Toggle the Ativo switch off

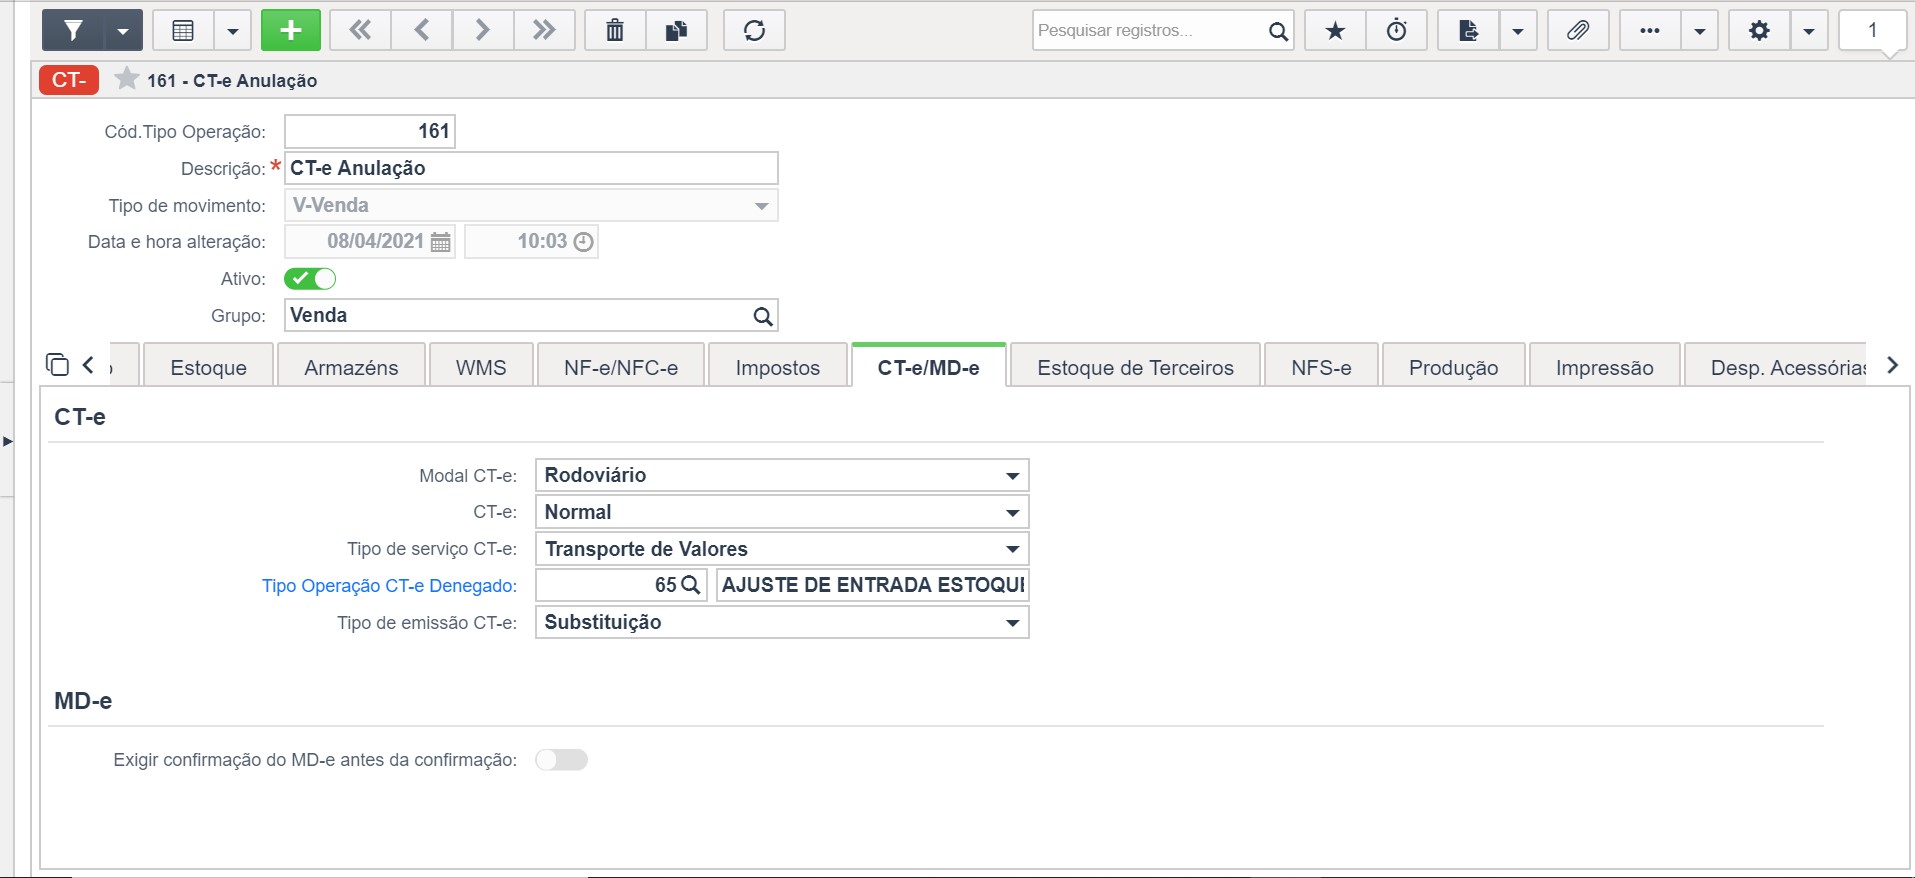(310, 279)
